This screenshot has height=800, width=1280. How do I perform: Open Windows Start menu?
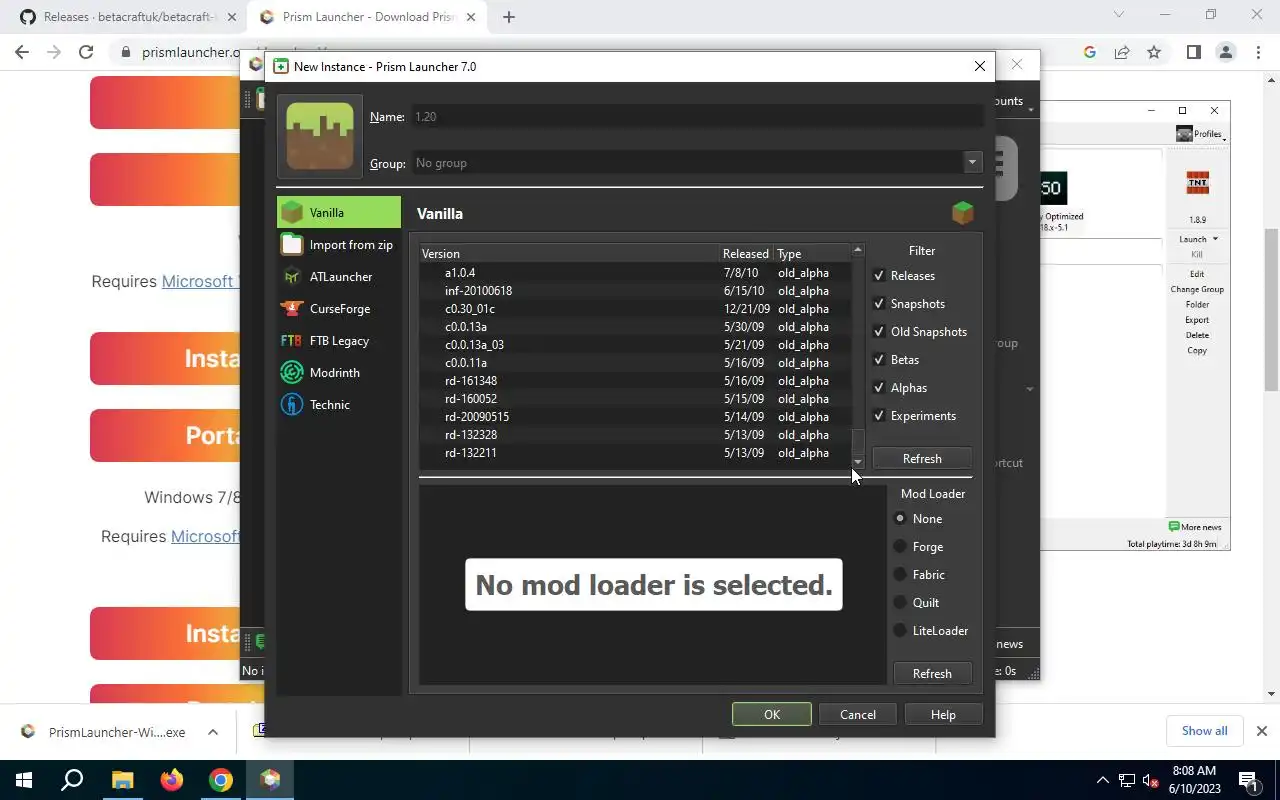[23, 780]
